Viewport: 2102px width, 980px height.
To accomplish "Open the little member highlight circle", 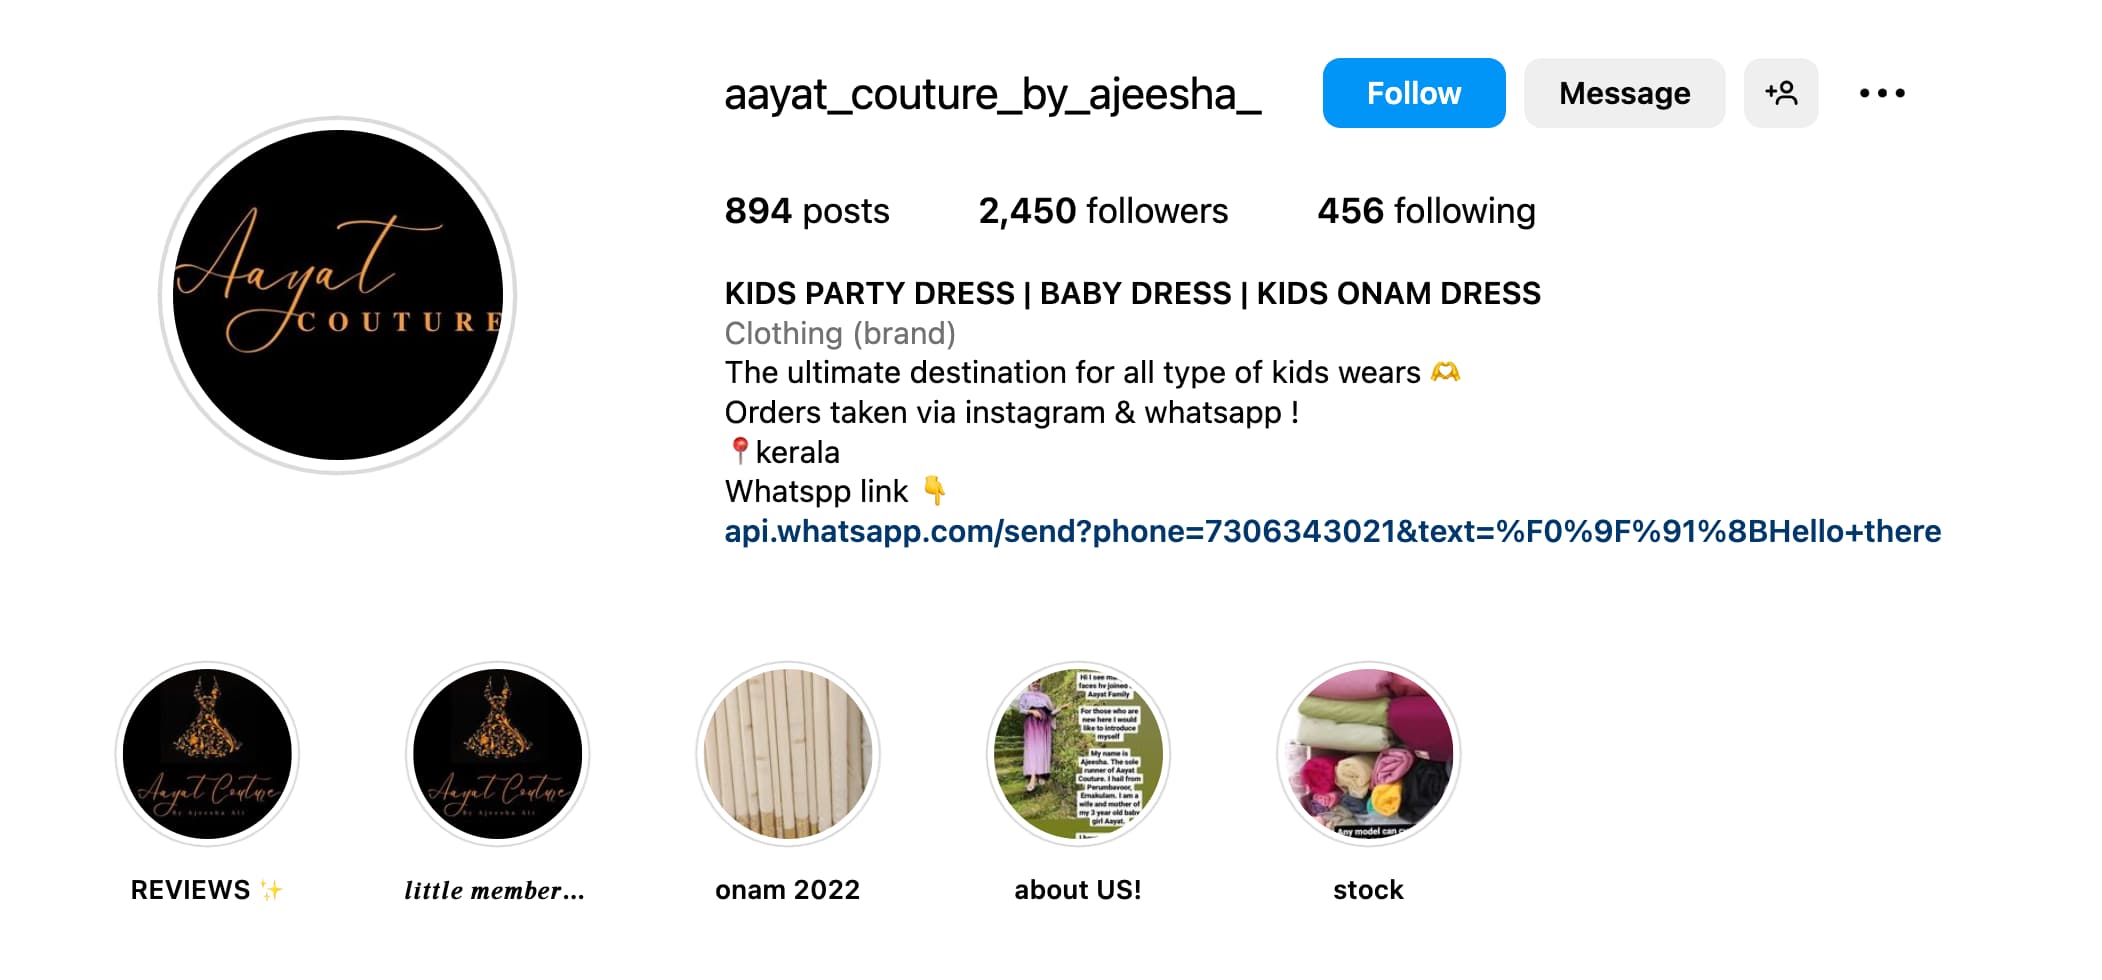I will [x=497, y=754].
